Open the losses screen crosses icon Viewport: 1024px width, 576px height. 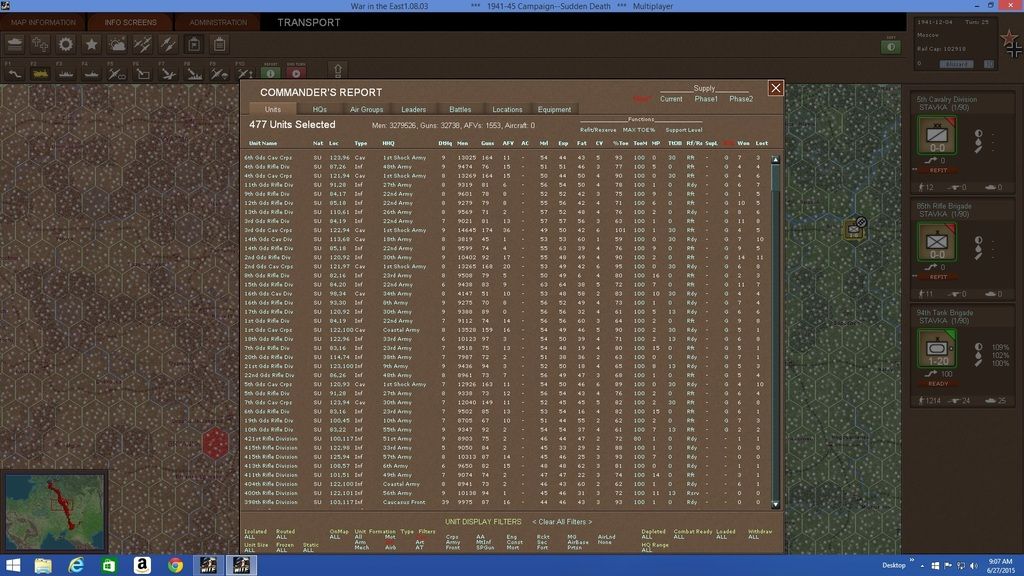40,44
